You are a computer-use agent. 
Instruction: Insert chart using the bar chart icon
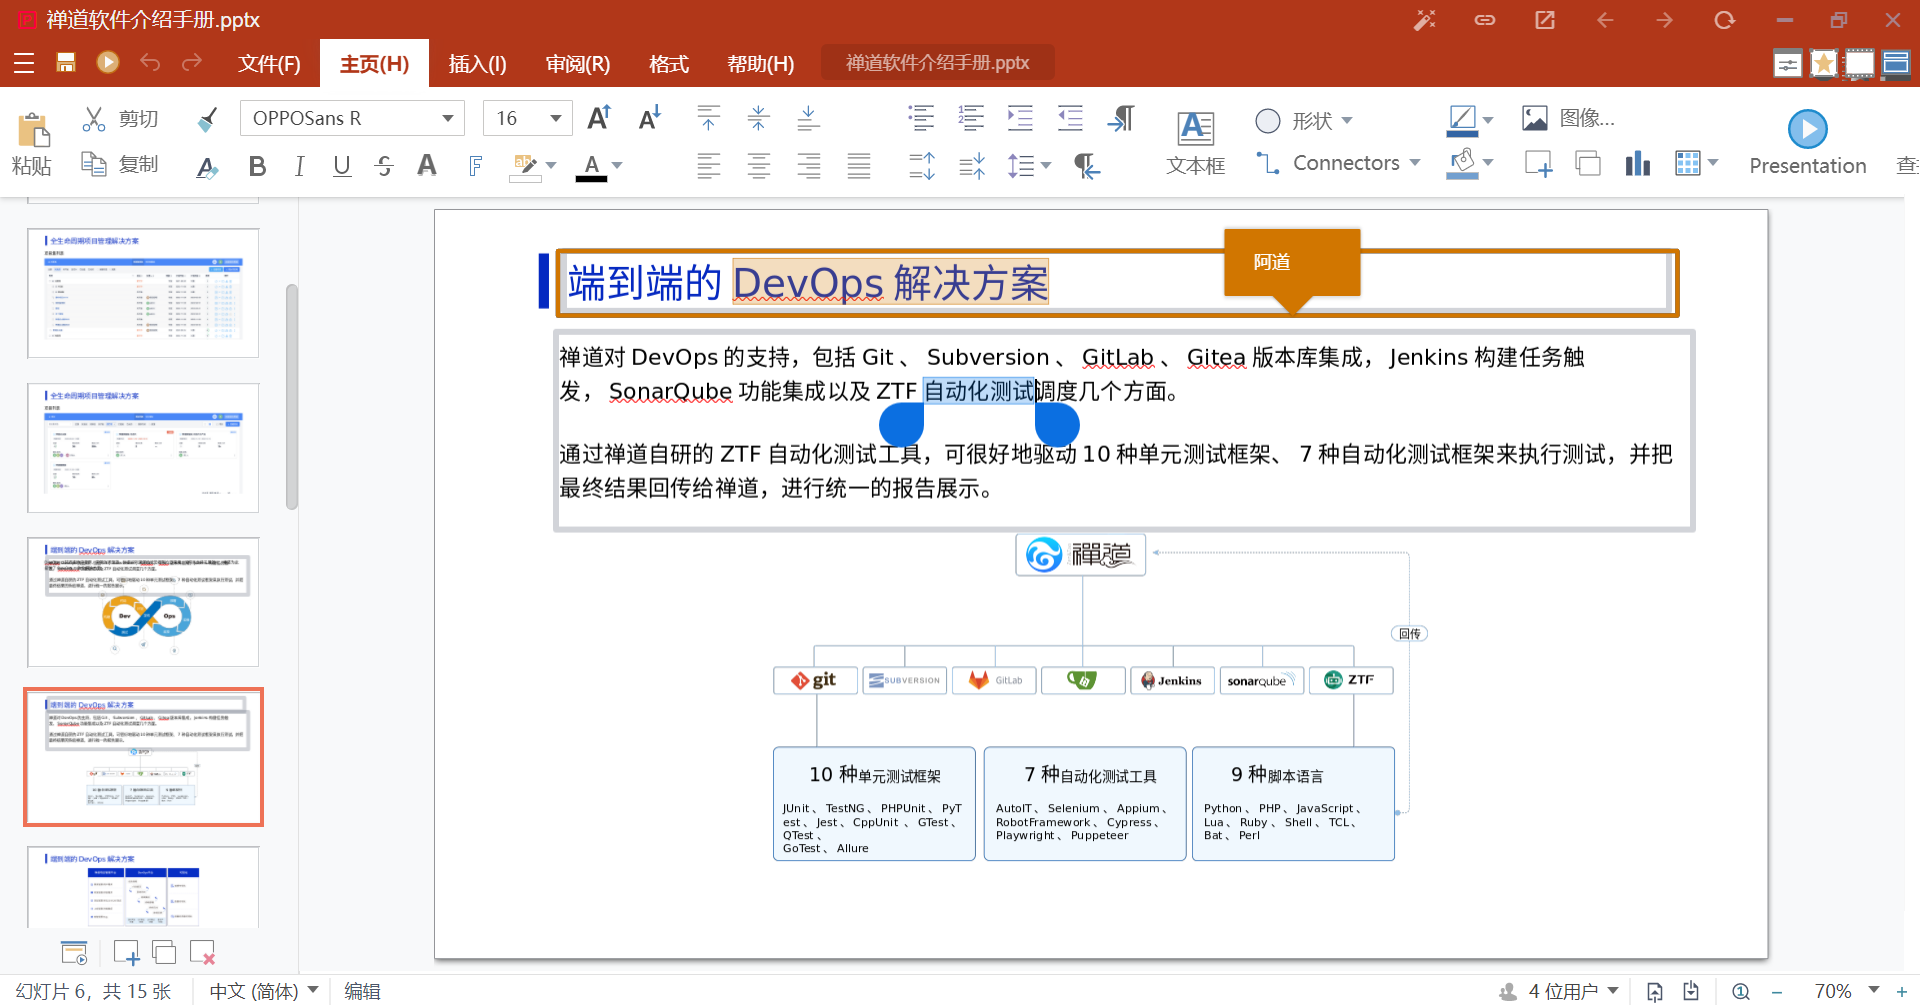pos(1637,164)
